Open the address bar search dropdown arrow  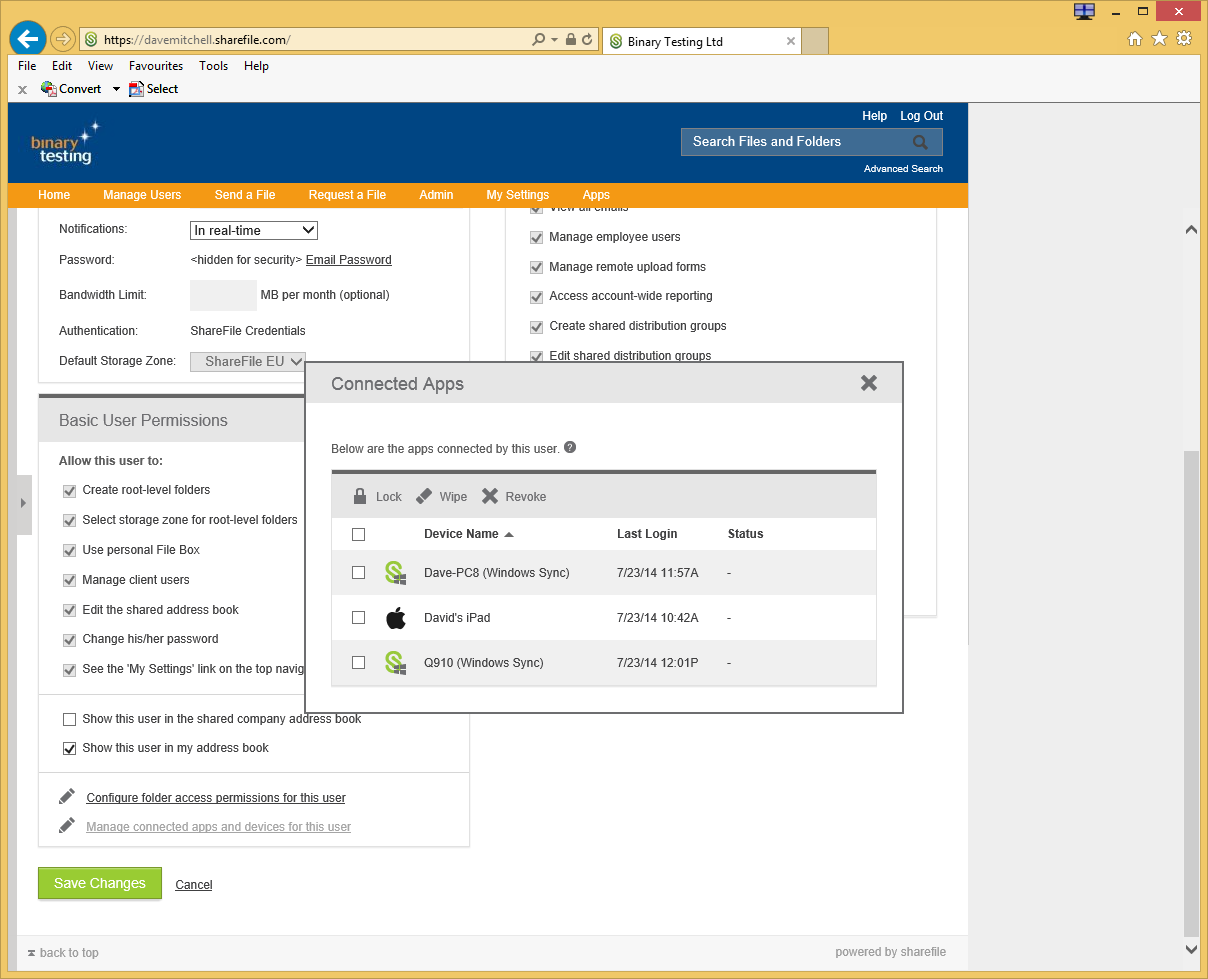click(555, 40)
